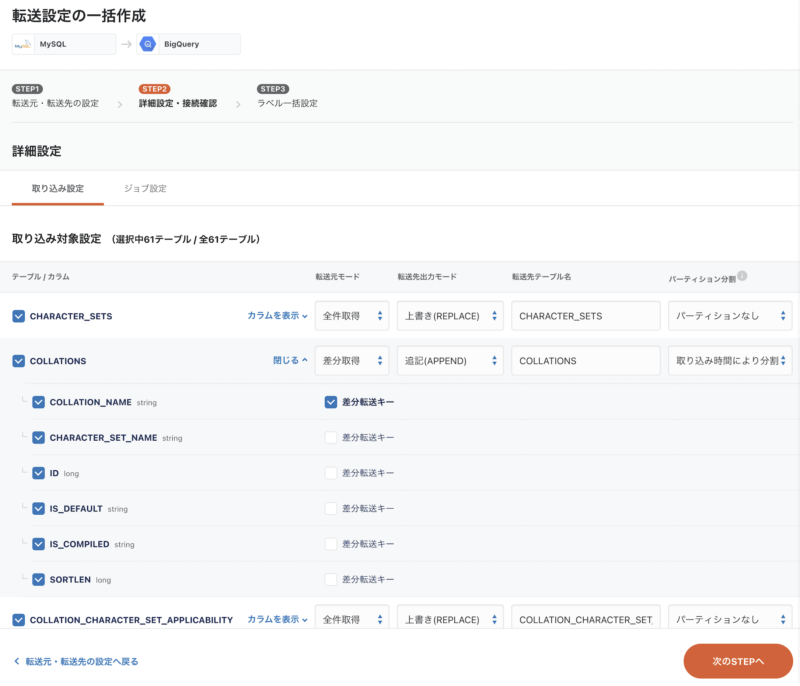The width and height of the screenshot is (800, 686).
Task: Select the 取り込み設定 tab
Action: click(51, 189)
